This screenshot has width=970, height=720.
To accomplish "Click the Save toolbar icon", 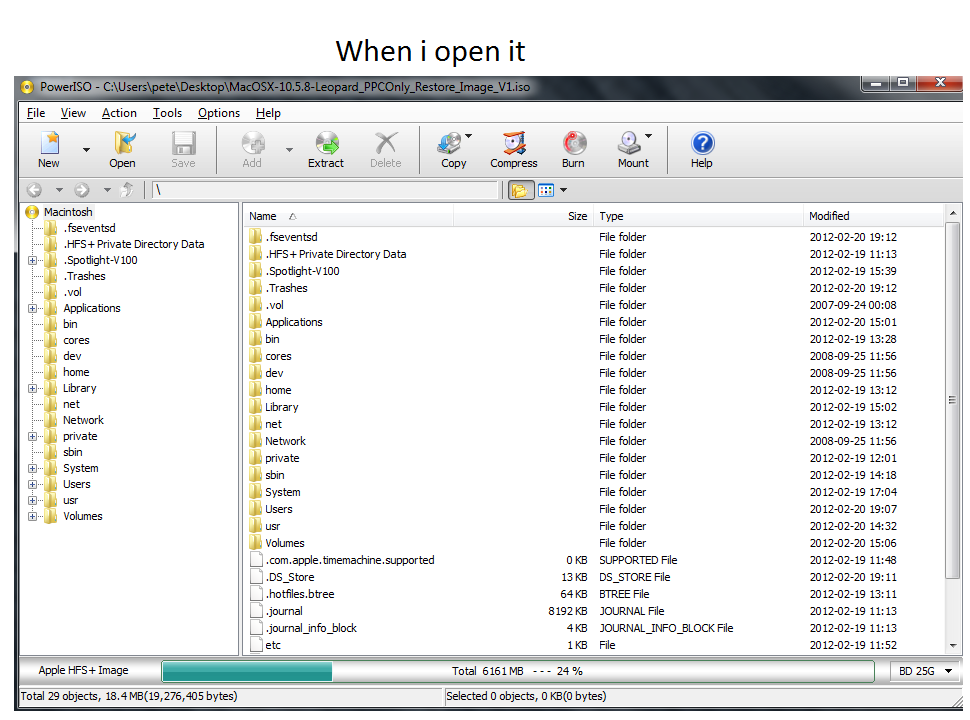I will pos(184,144).
